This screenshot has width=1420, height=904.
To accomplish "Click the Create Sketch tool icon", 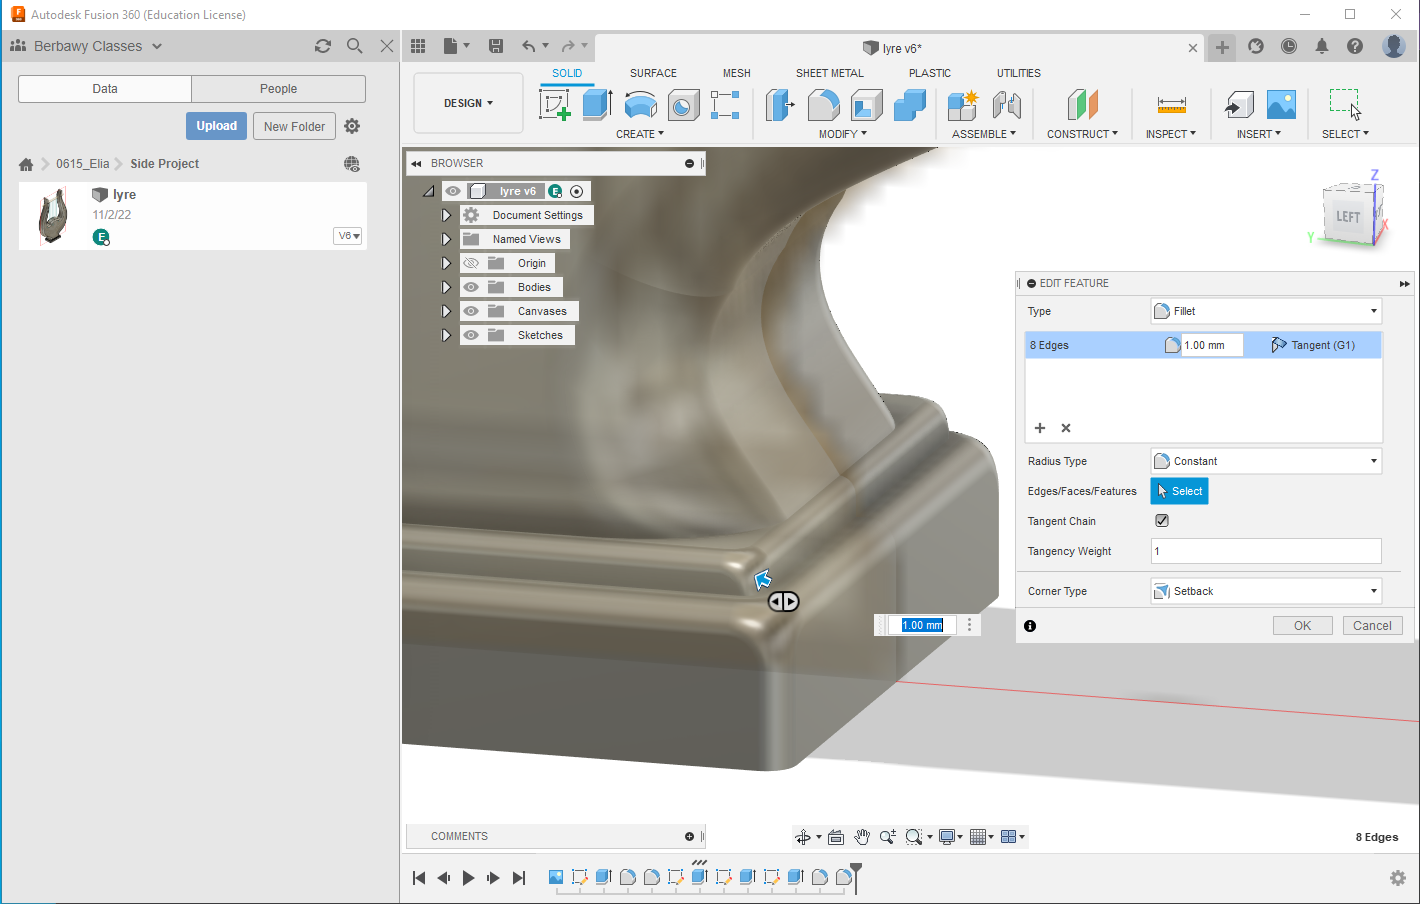I will pos(554,105).
